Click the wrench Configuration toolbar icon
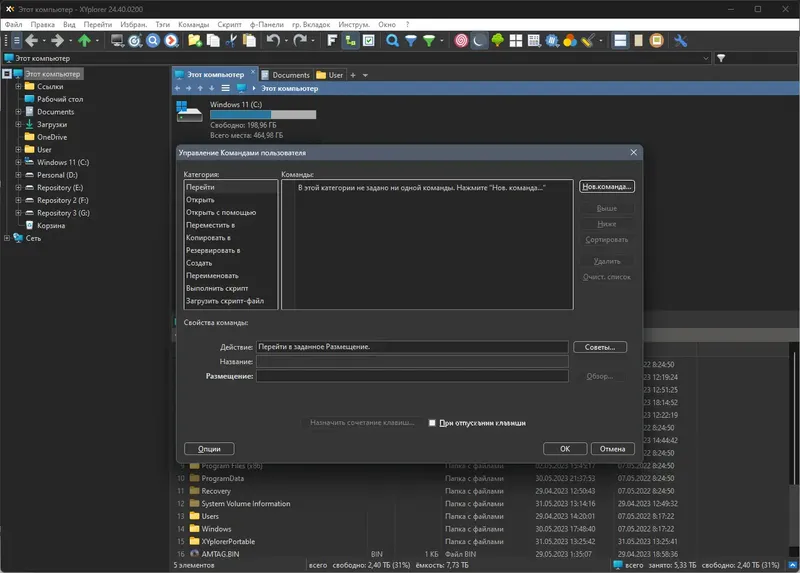Screen dimensions: 800x573 (680, 41)
